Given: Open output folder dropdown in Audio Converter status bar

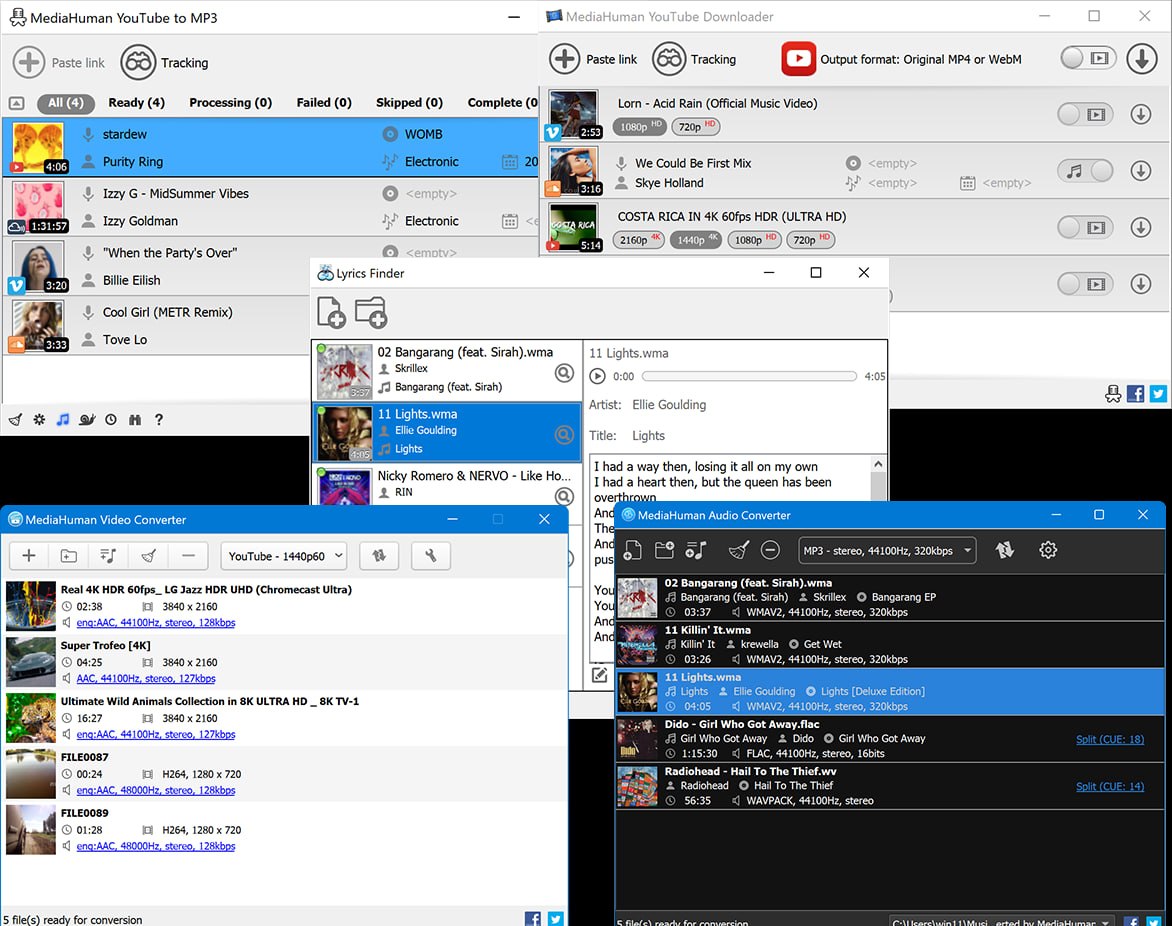Looking at the screenshot, I should click(x=1001, y=921).
